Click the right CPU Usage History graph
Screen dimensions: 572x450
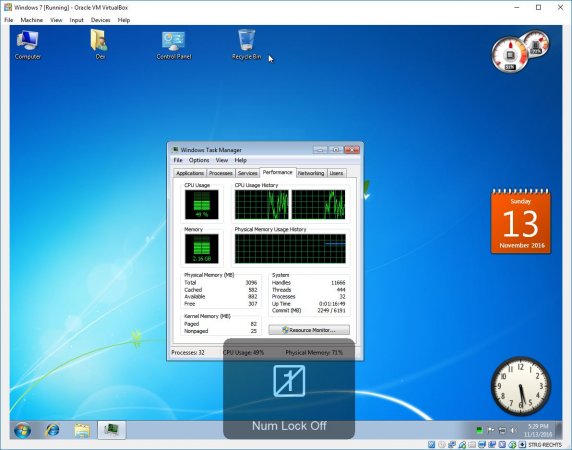coord(318,205)
